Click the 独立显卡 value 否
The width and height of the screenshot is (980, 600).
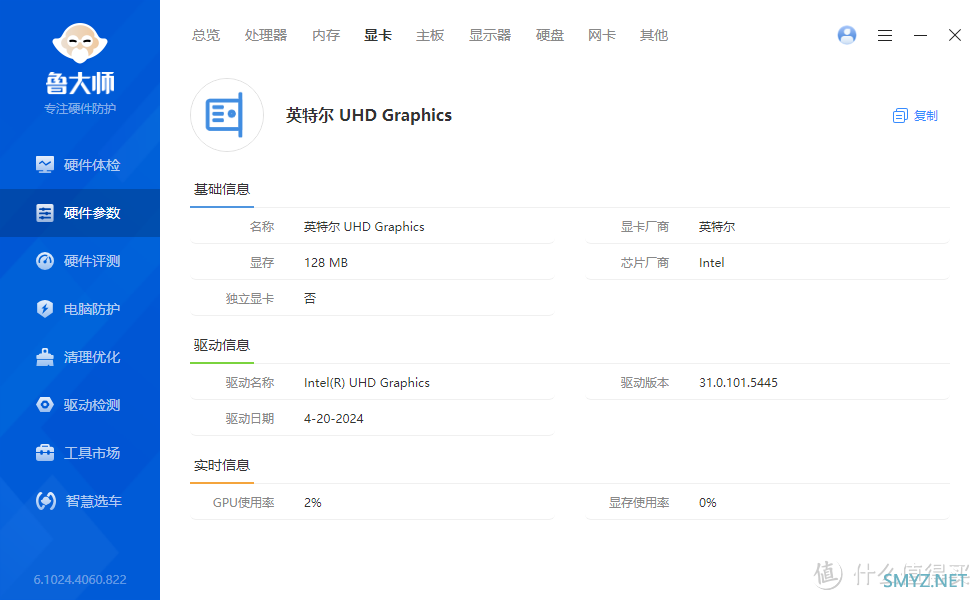click(310, 299)
